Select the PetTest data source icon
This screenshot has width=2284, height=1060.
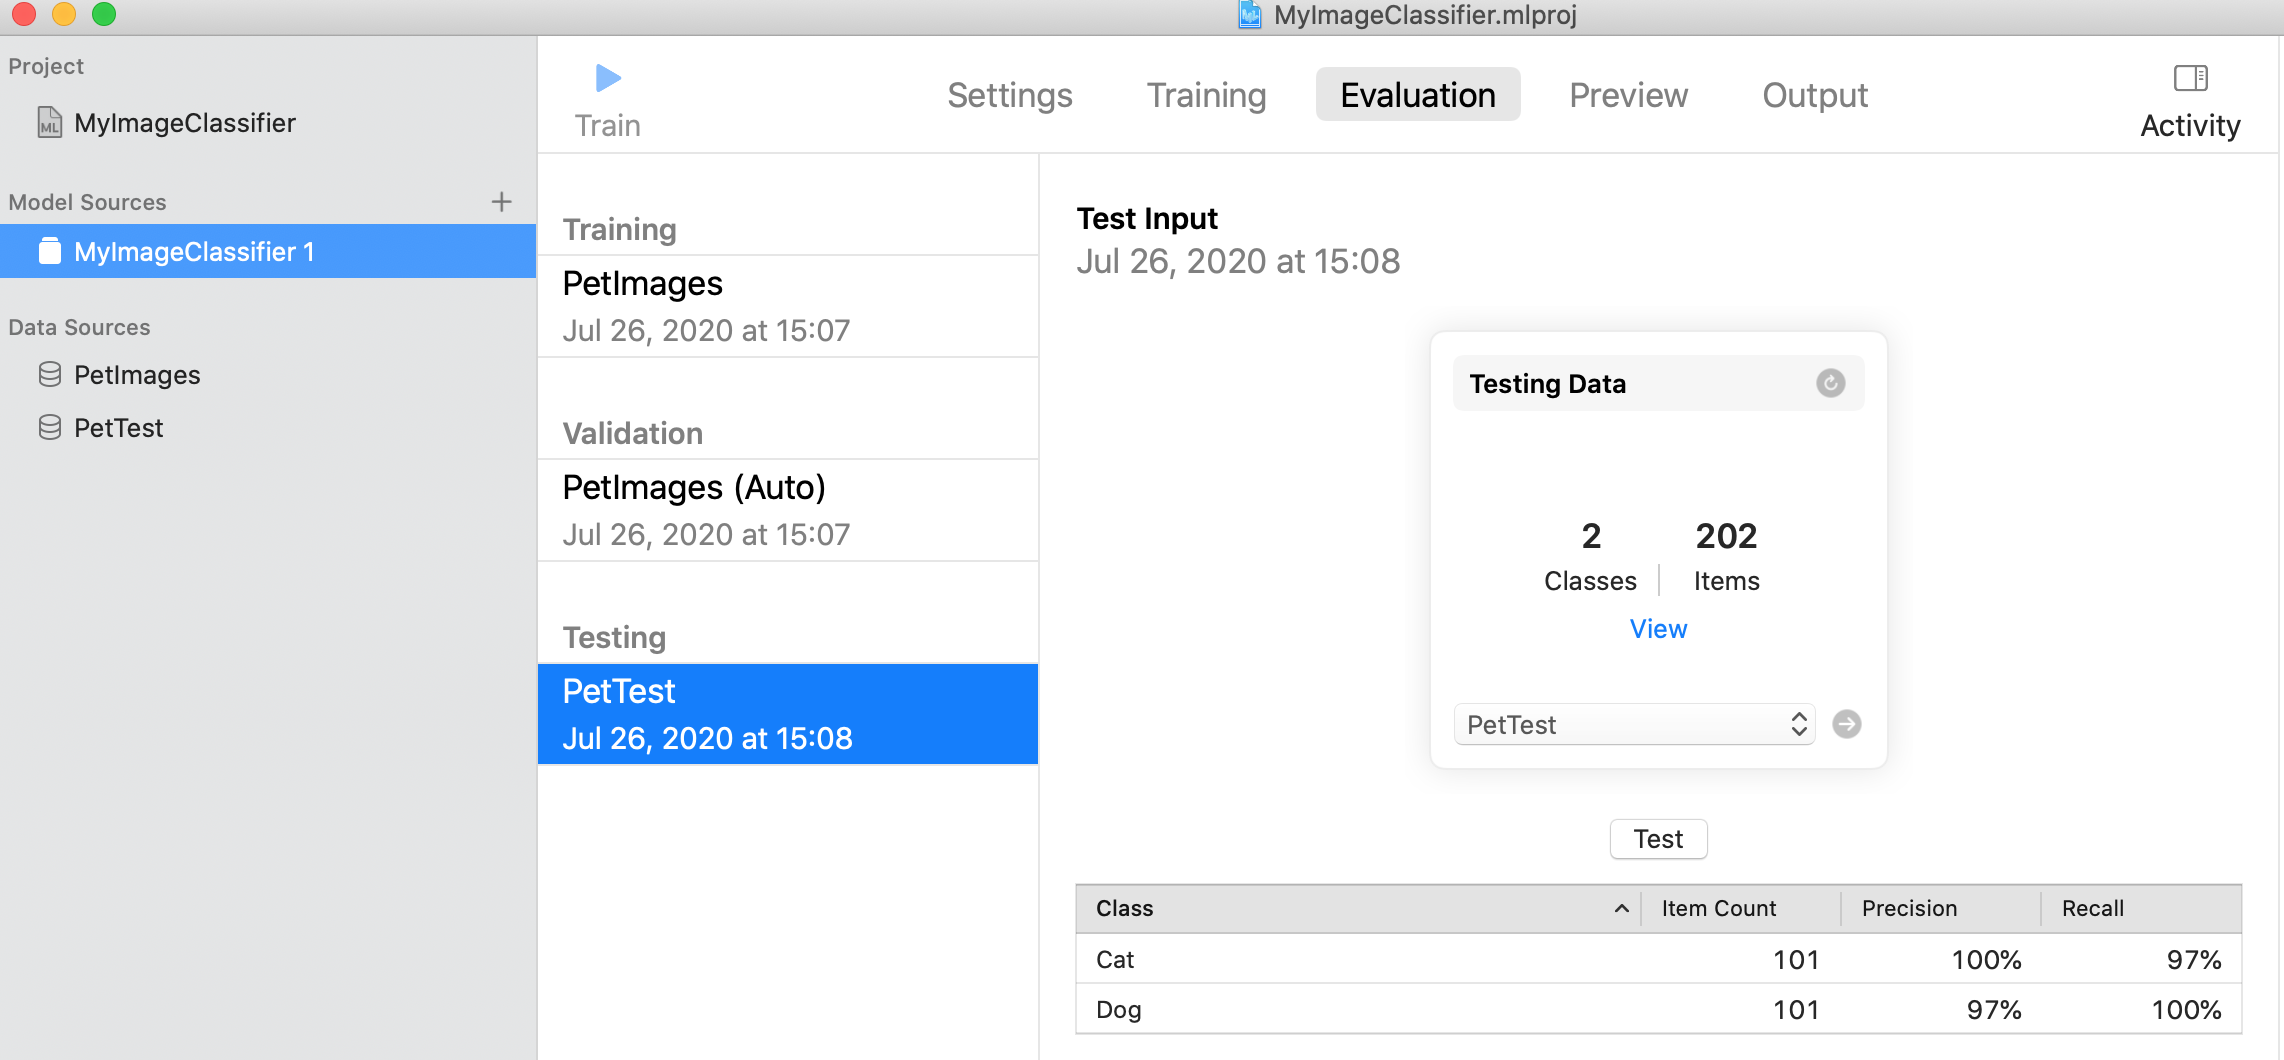(x=50, y=428)
